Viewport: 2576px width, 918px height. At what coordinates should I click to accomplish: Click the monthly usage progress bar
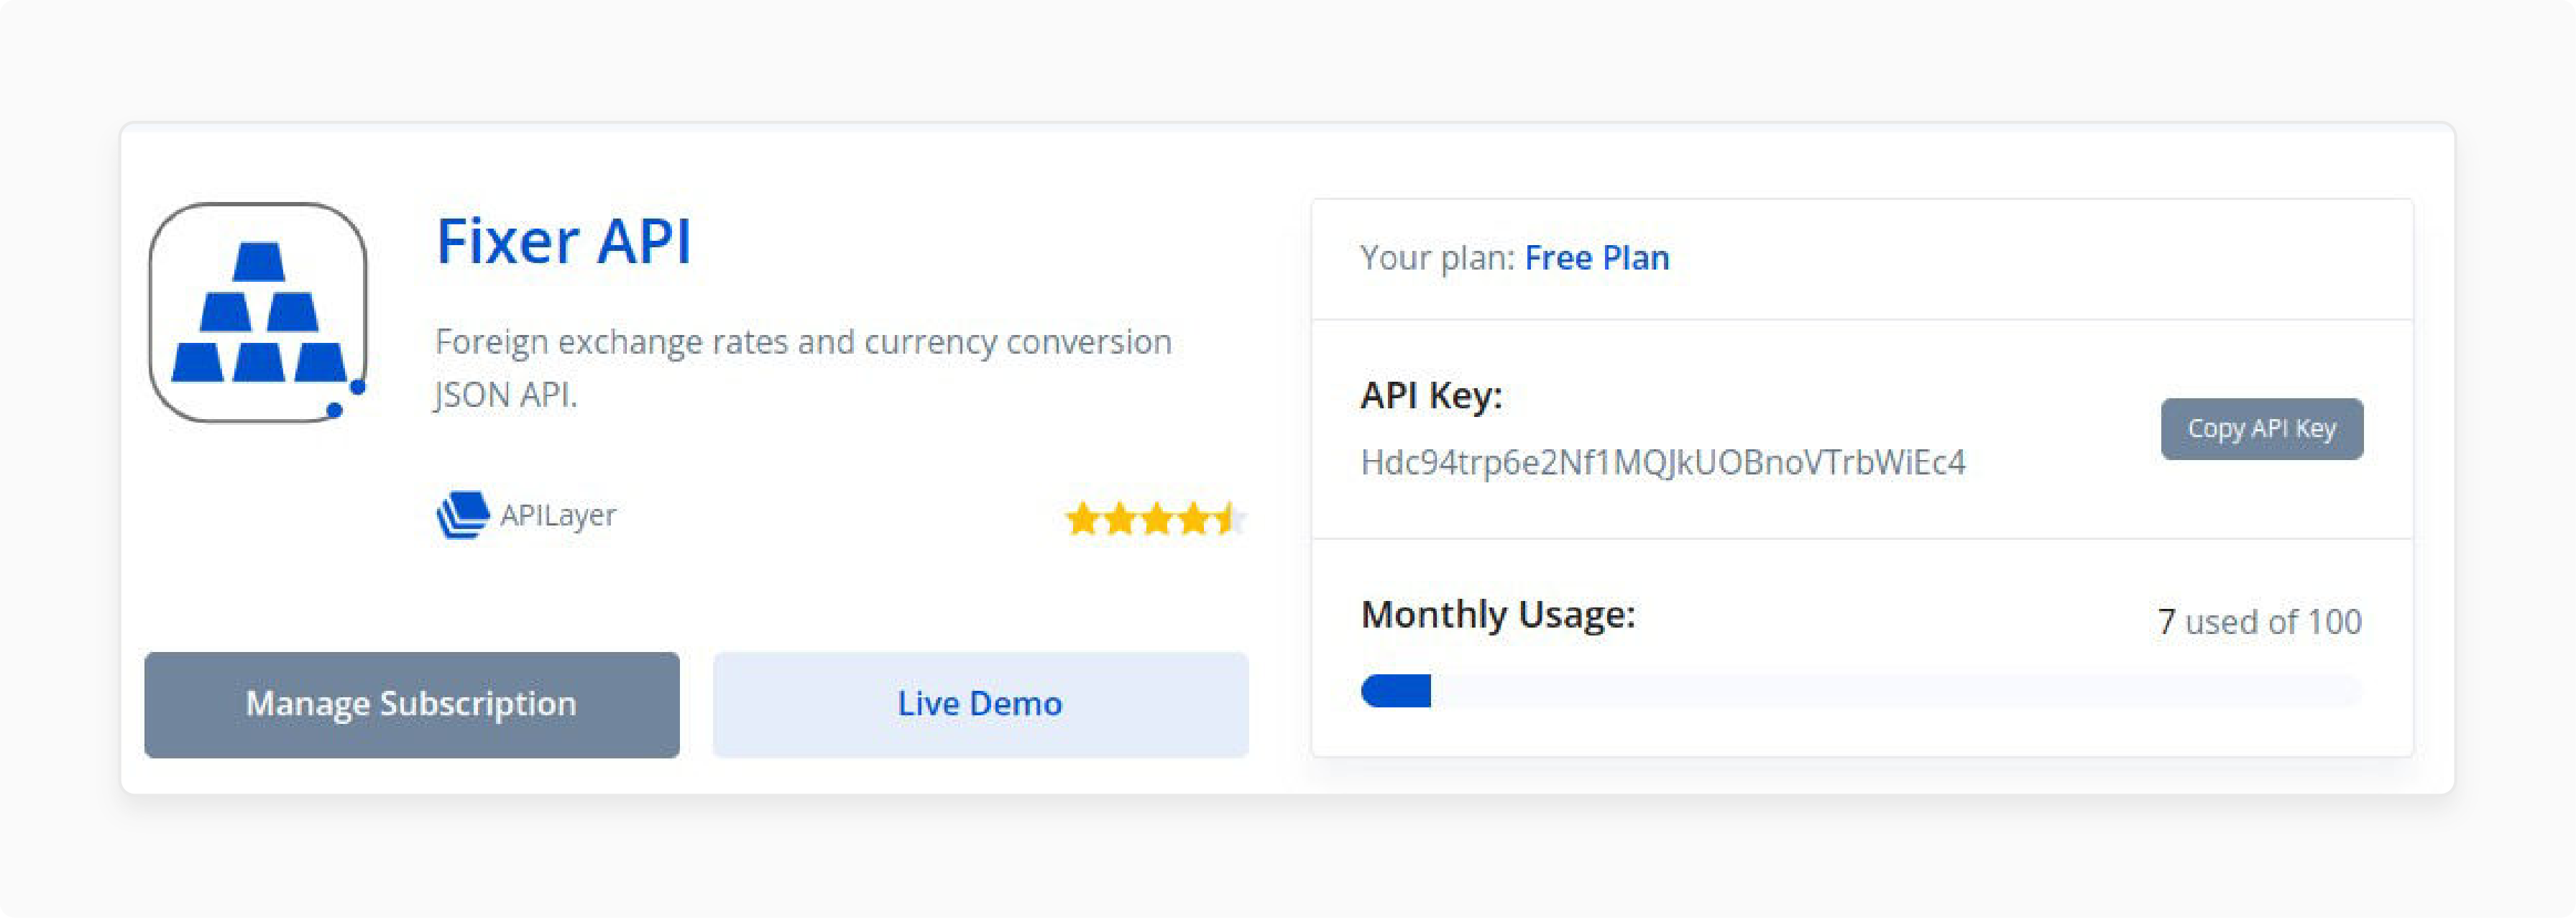click(x=1861, y=691)
